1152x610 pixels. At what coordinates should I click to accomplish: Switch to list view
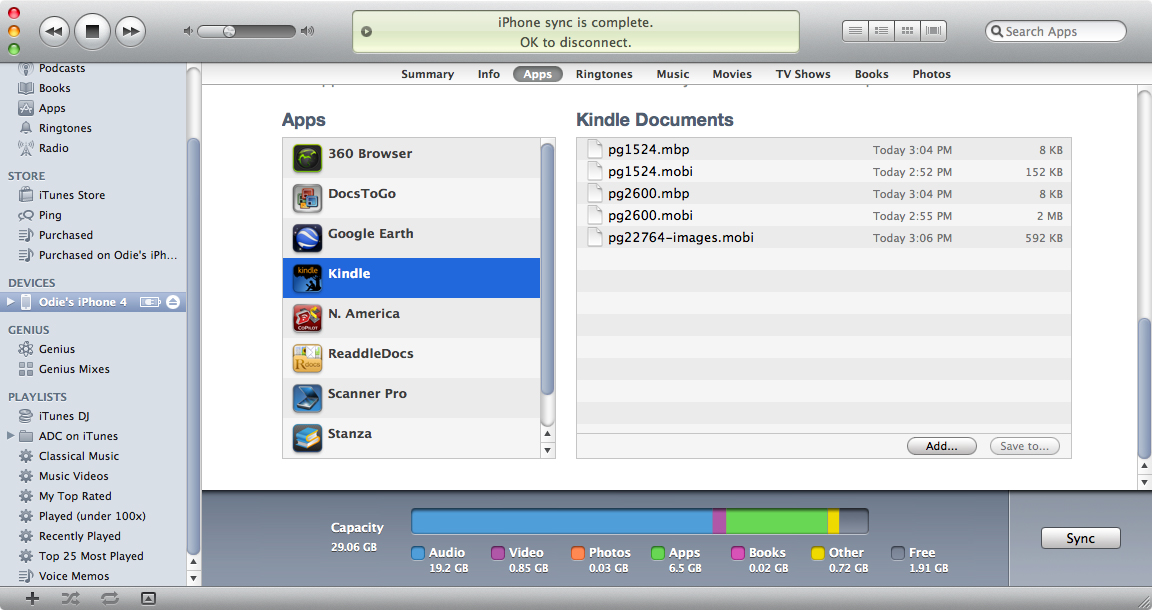pos(854,31)
